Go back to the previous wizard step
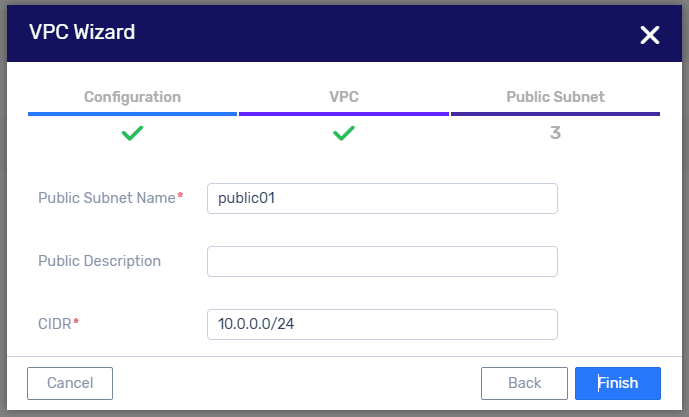Image resolution: width=689 pixels, height=417 pixels. pyautogui.click(x=524, y=383)
